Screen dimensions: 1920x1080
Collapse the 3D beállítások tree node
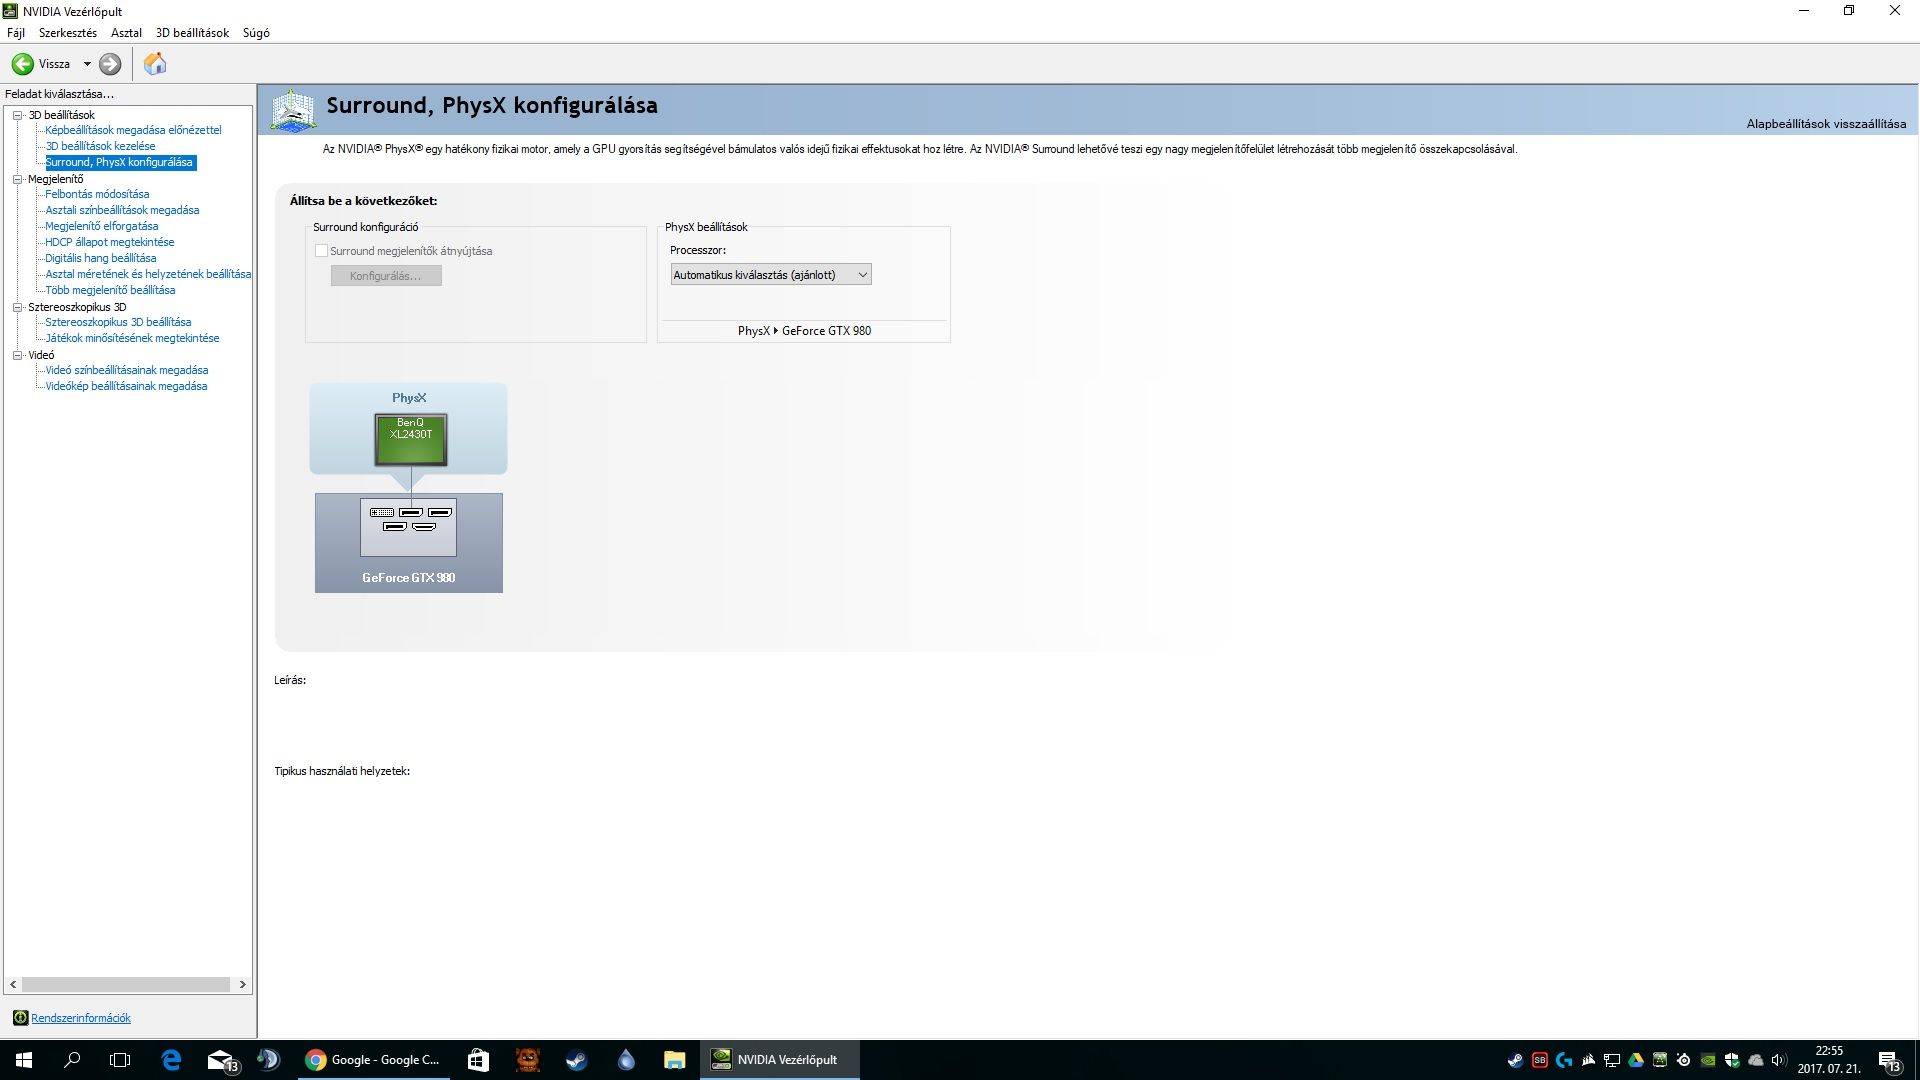17,115
